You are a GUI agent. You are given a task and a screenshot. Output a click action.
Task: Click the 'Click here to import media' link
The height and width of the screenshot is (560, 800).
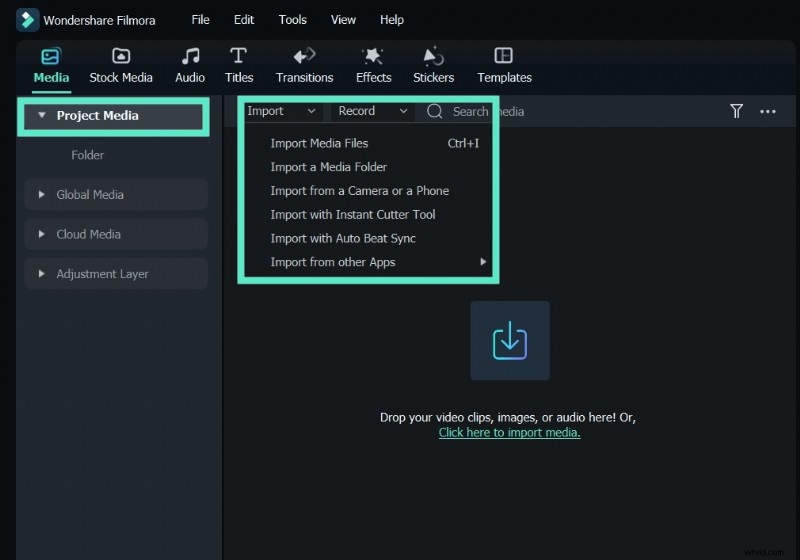(x=509, y=433)
